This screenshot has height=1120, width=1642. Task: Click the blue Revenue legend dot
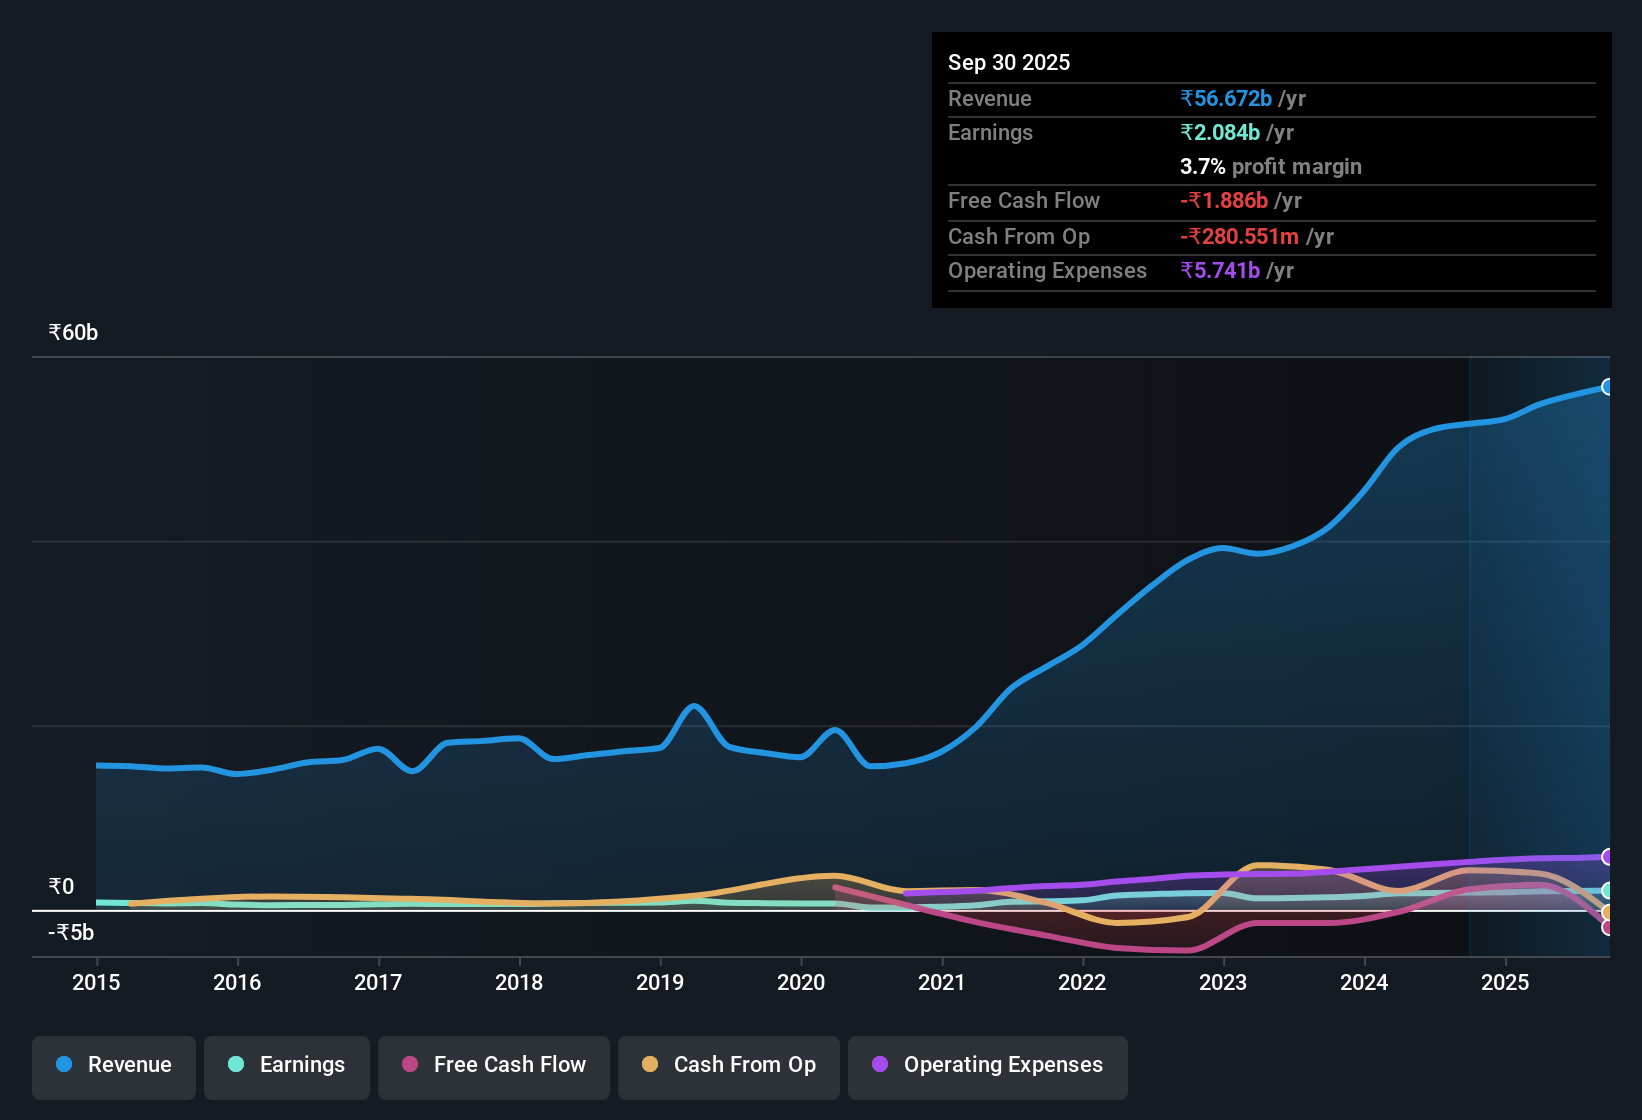click(x=63, y=1065)
